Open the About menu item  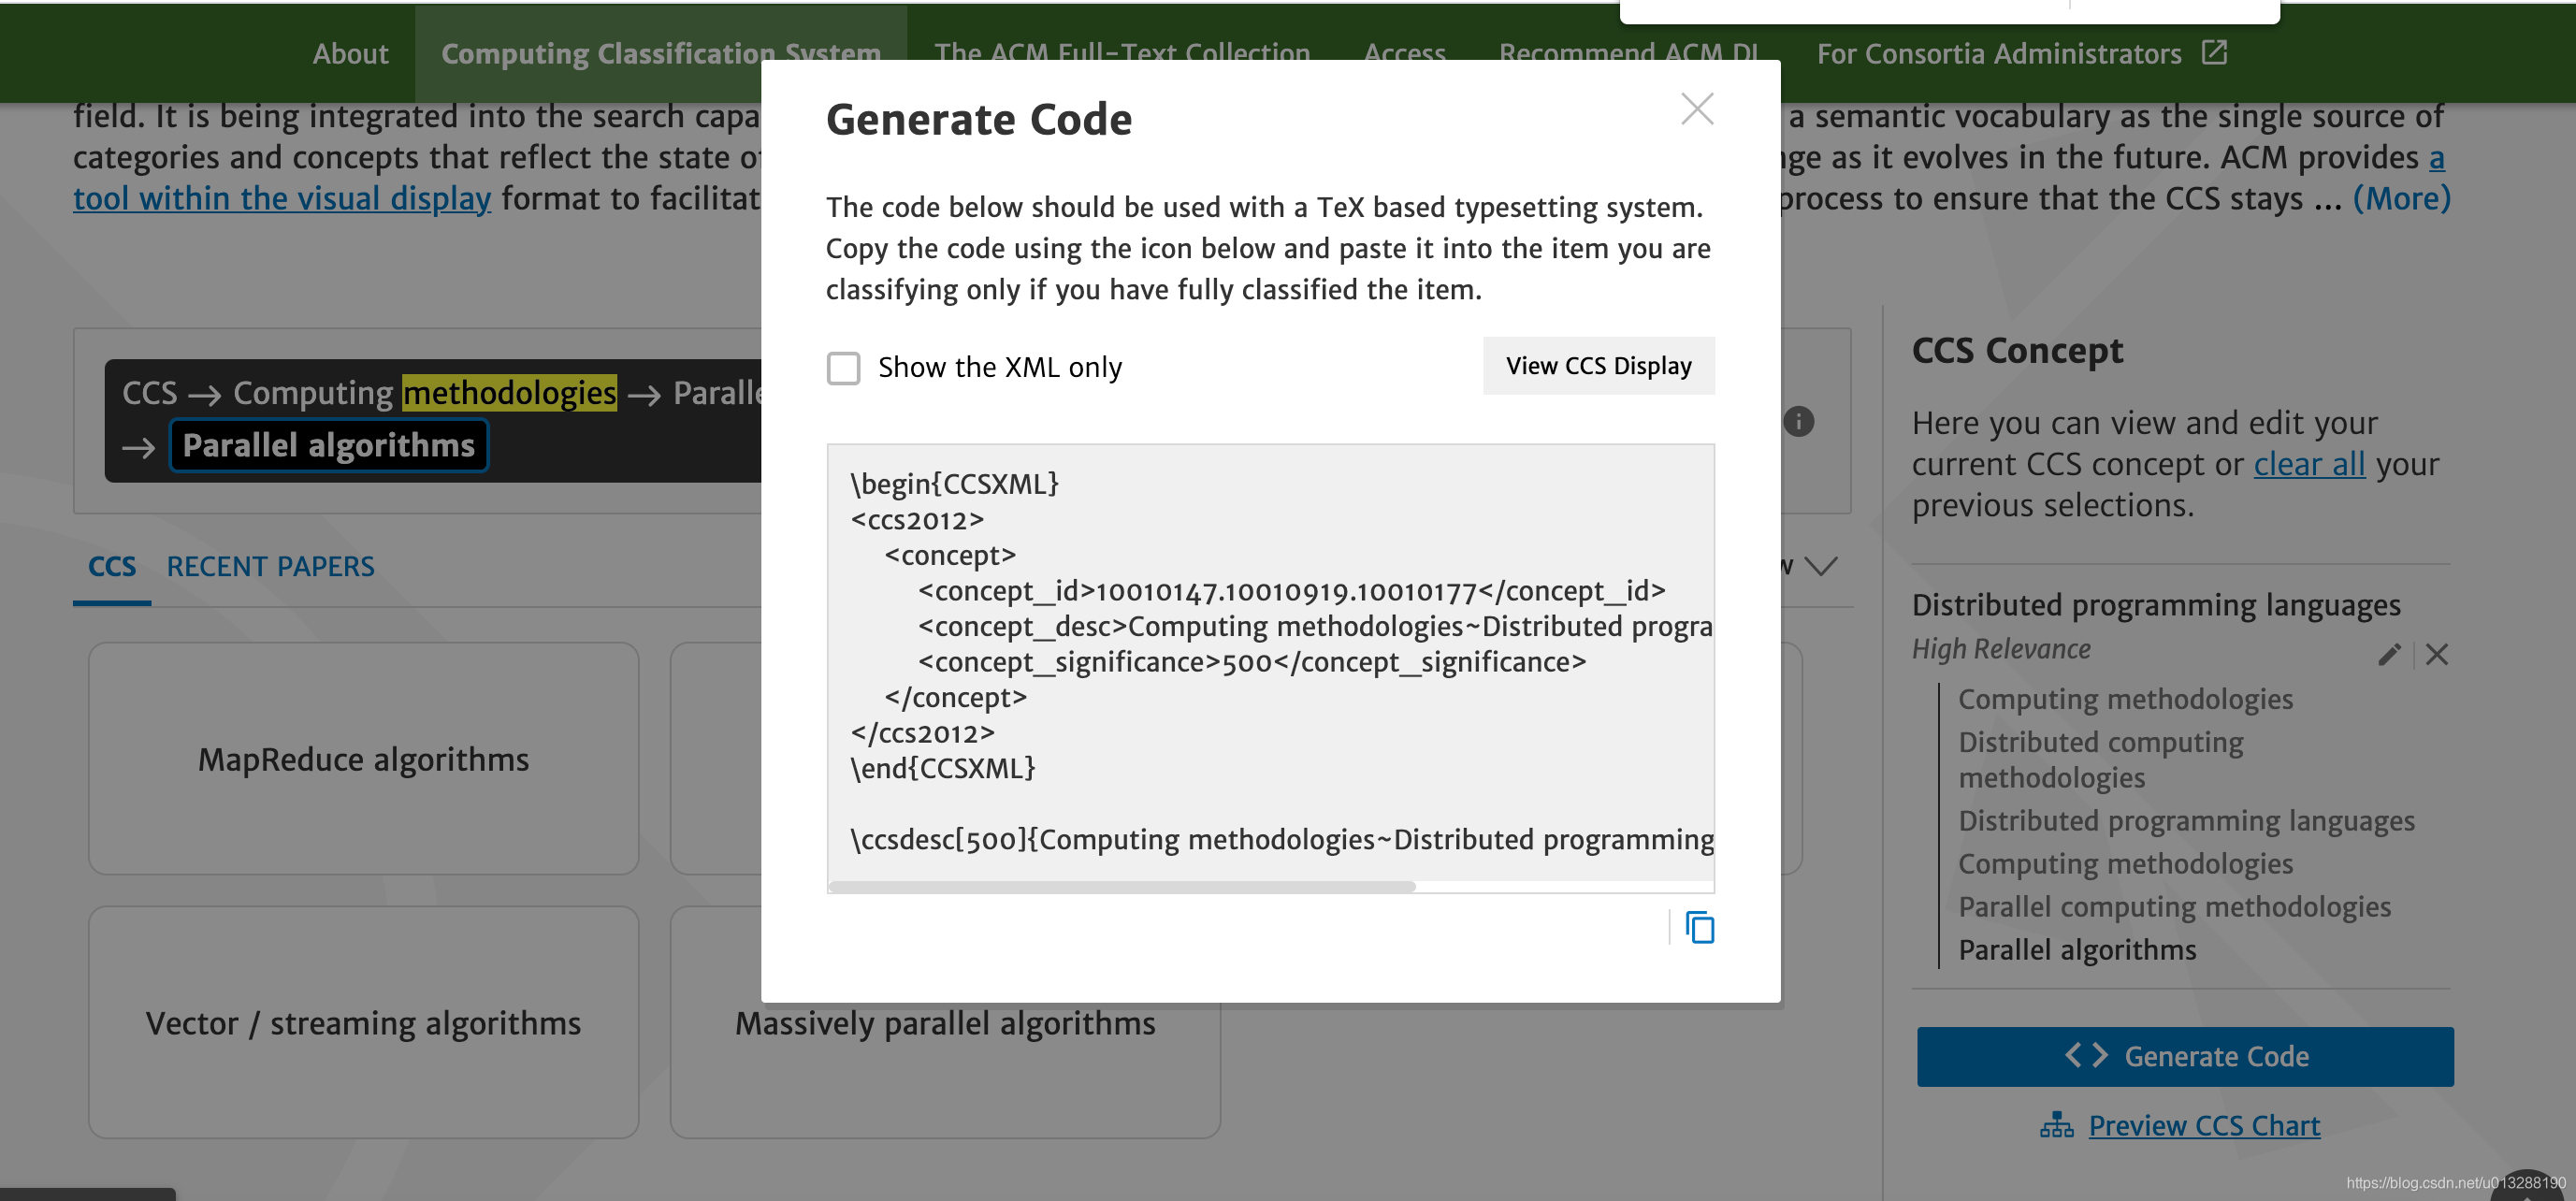pyautogui.click(x=350, y=54)
